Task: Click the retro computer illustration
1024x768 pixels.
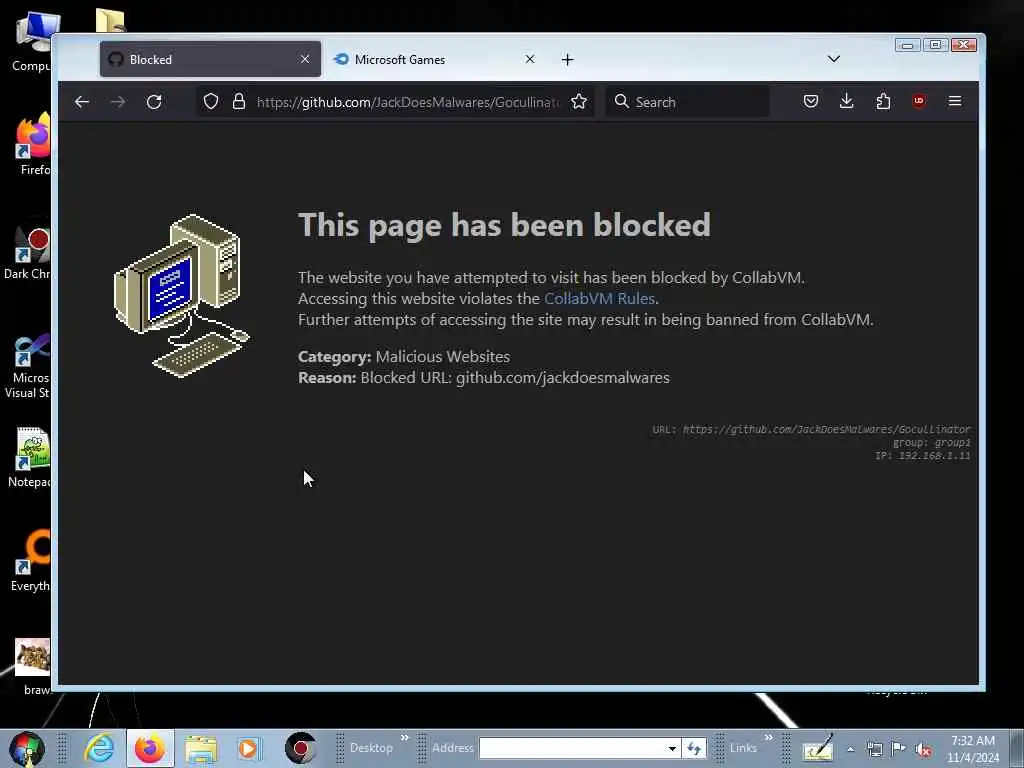Action: [x=182, y=295]
